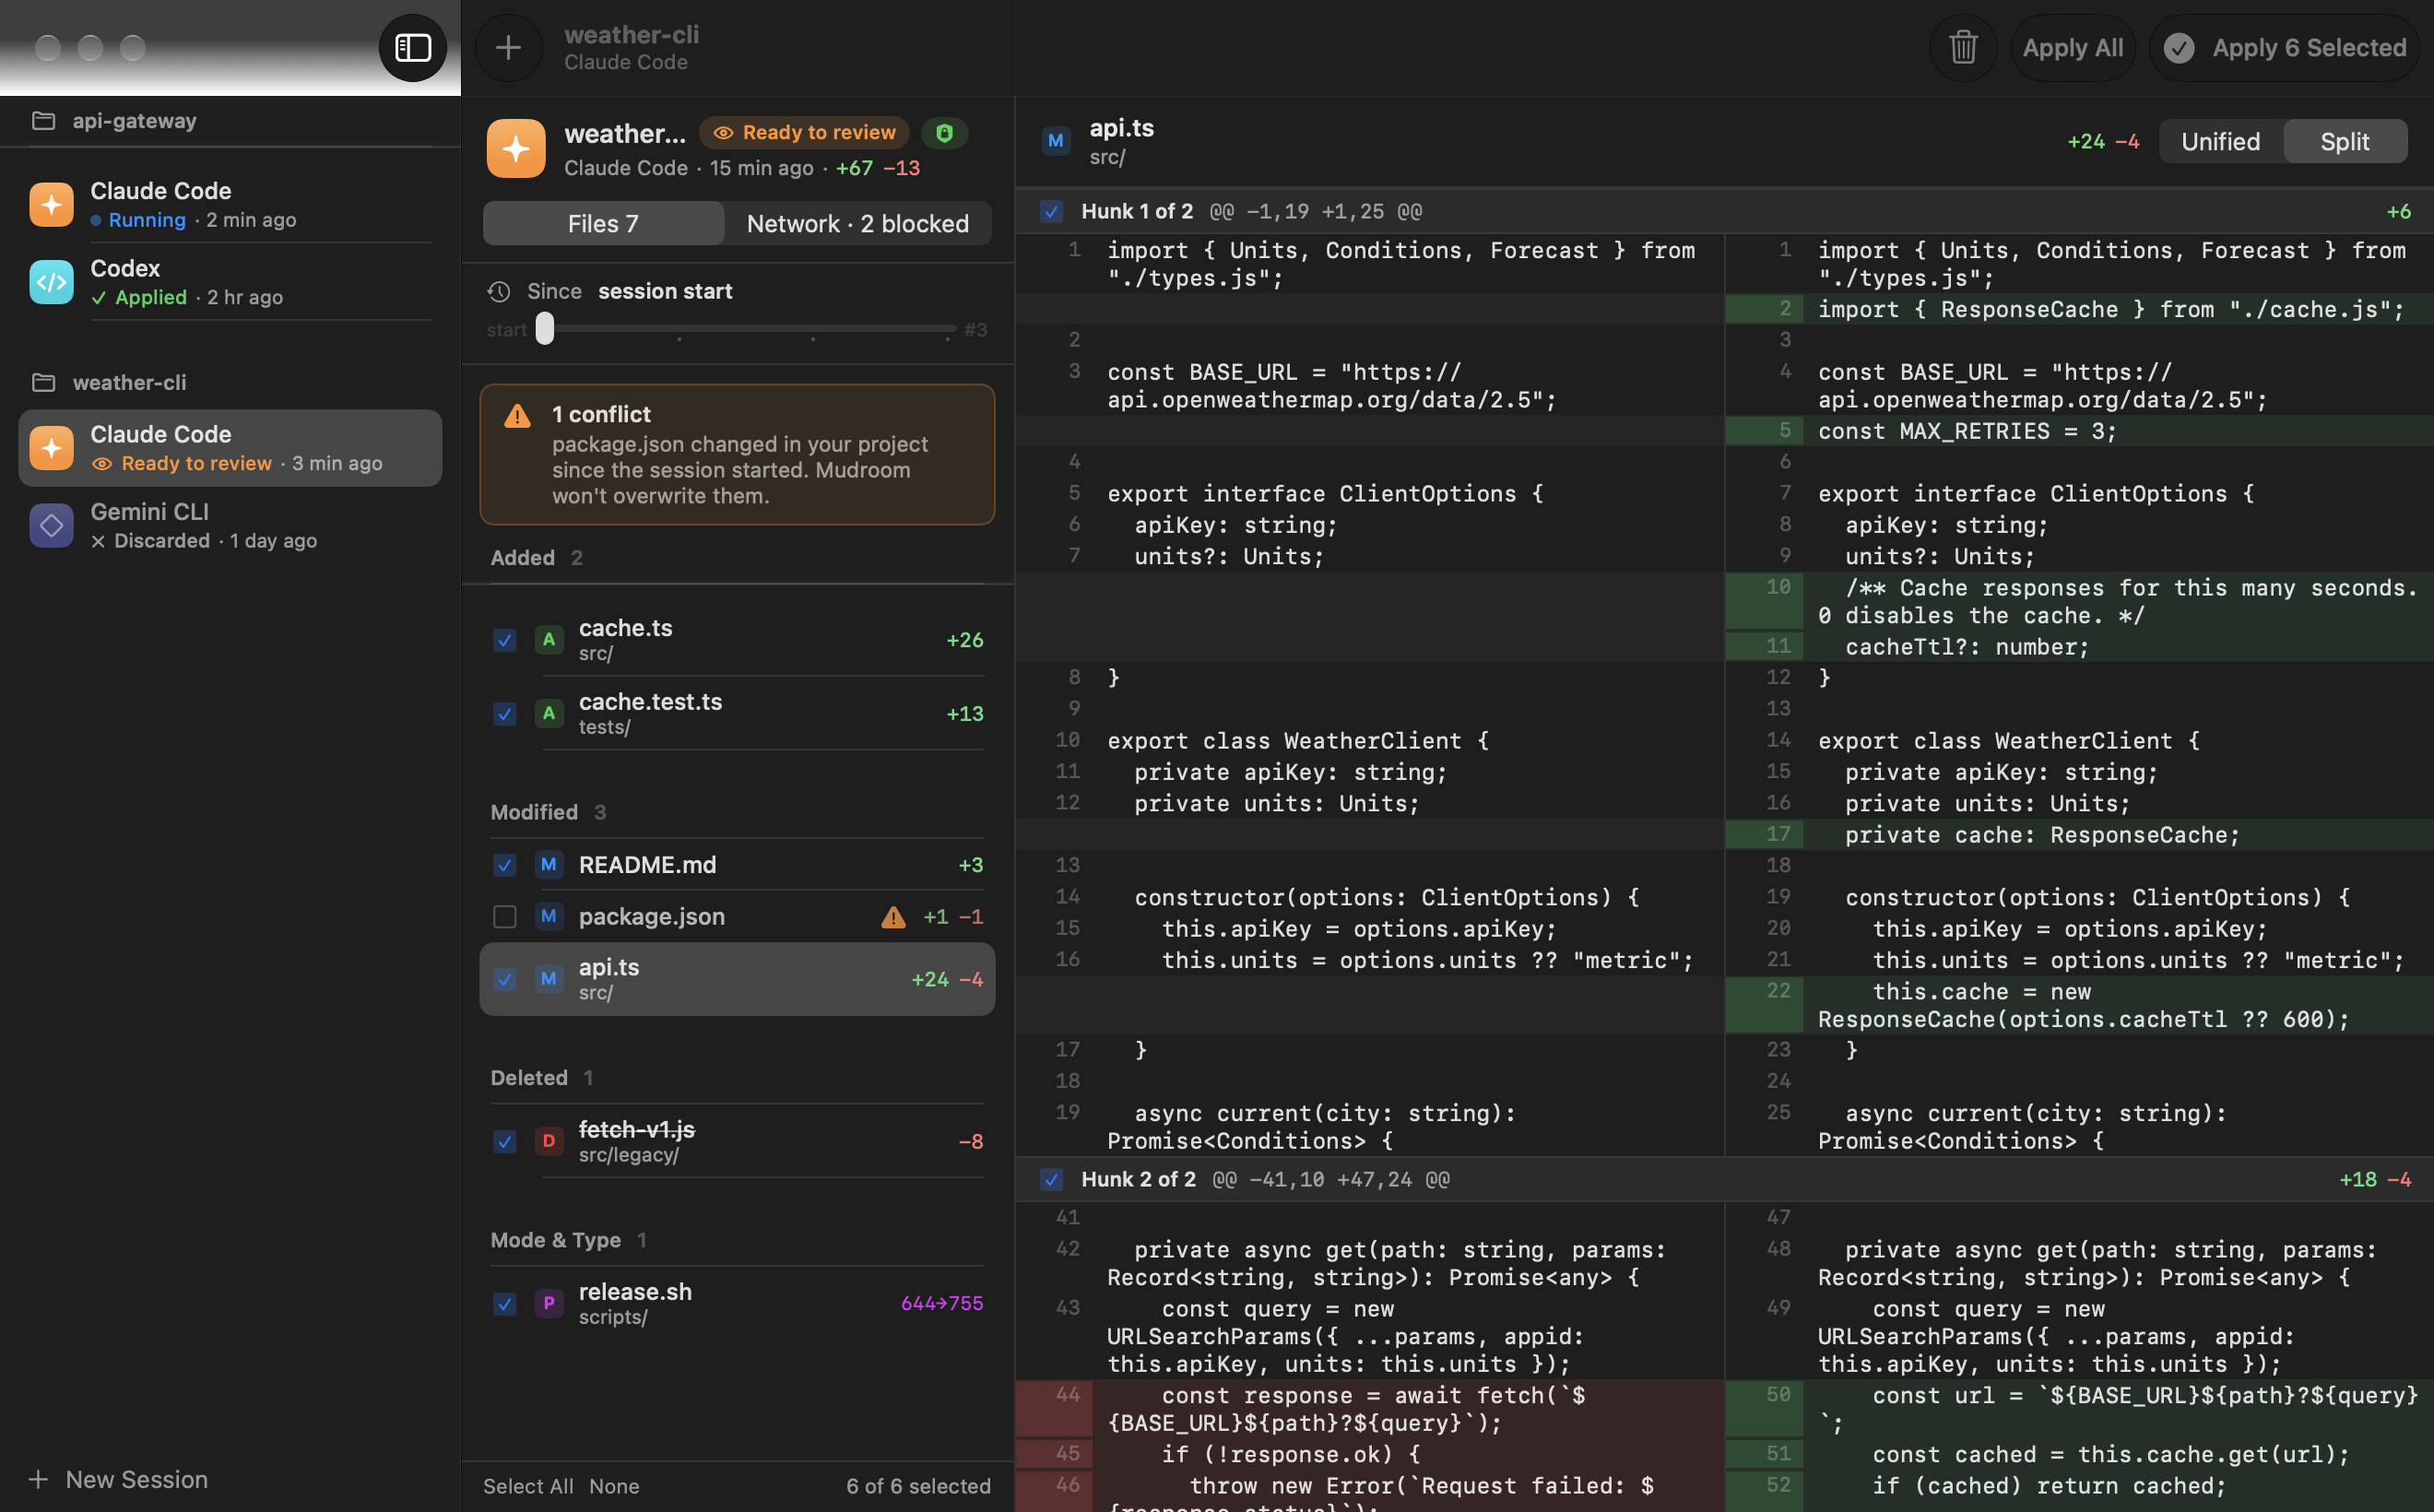Click the green shield sandbox badge
Image resolution: width=2434 pixels, height=1512 pixels.
click(x=944, y=133)
